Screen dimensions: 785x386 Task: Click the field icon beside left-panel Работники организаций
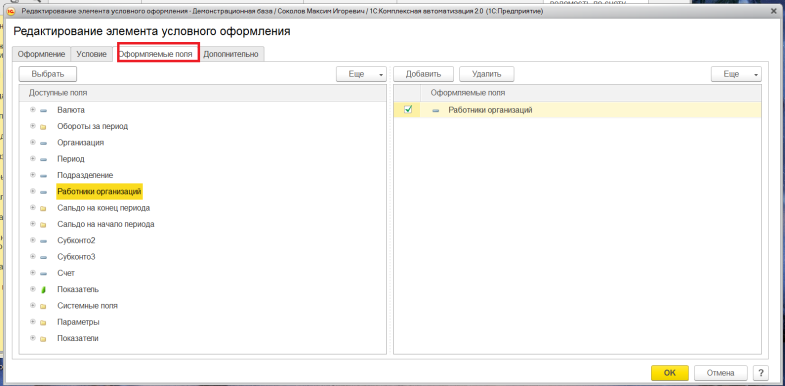click(43, 192)
